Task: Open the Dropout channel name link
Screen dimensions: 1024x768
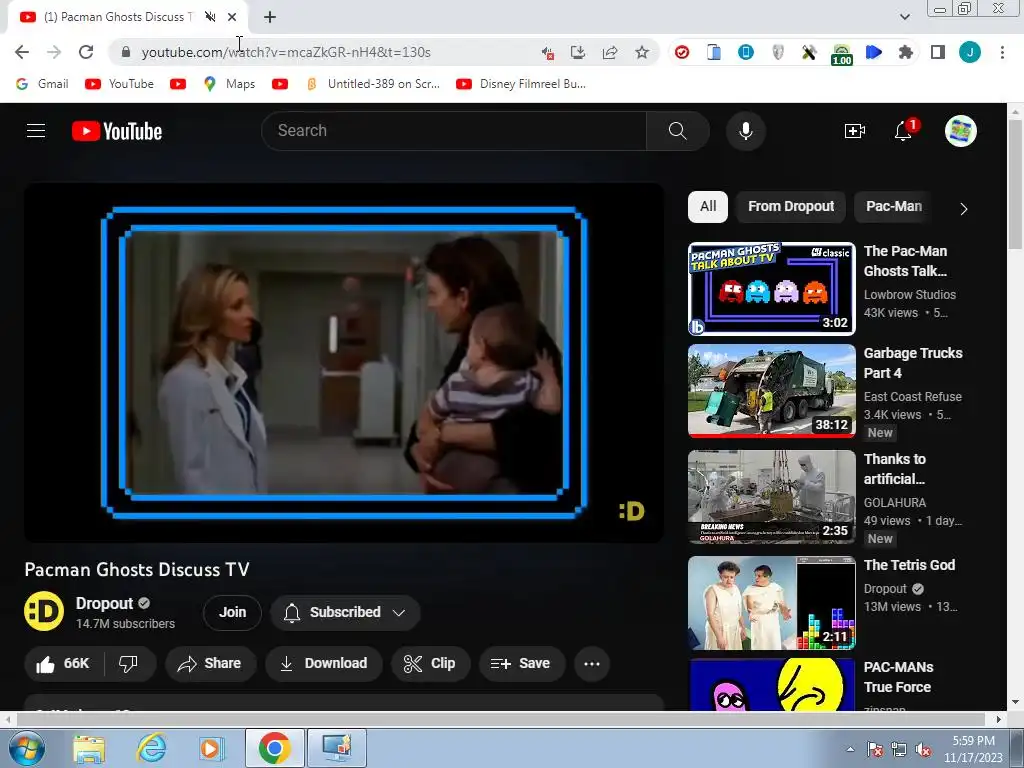Action: pos(104,603)
